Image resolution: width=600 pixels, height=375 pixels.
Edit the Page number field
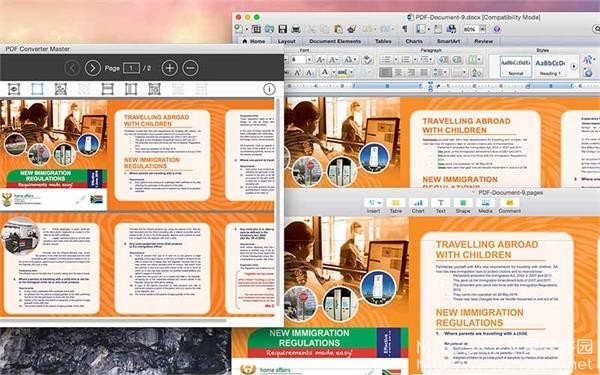[x=131, y=68]
